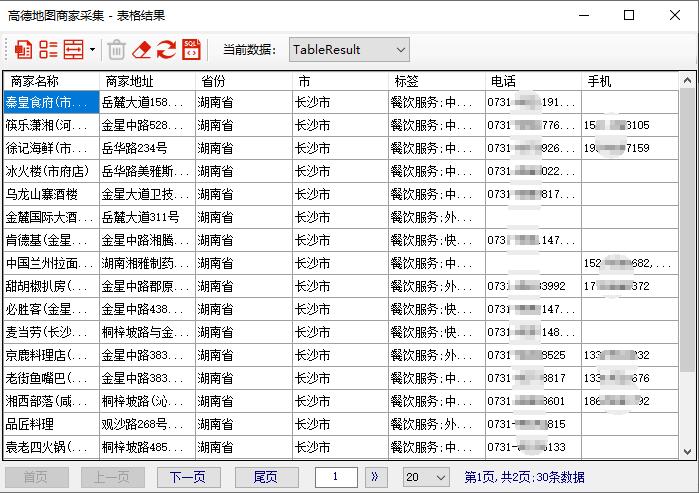
Task: Click the go-to-page double arrow button
Action: pos(376,477)
